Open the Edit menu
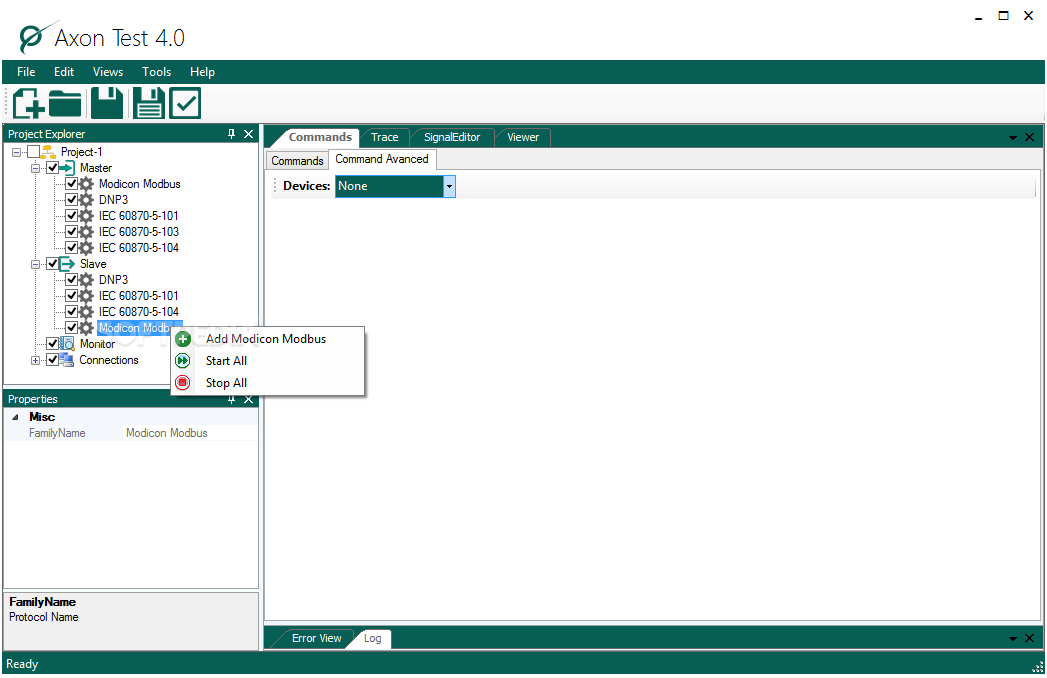The image size is (1047, 678). [64, 72]
